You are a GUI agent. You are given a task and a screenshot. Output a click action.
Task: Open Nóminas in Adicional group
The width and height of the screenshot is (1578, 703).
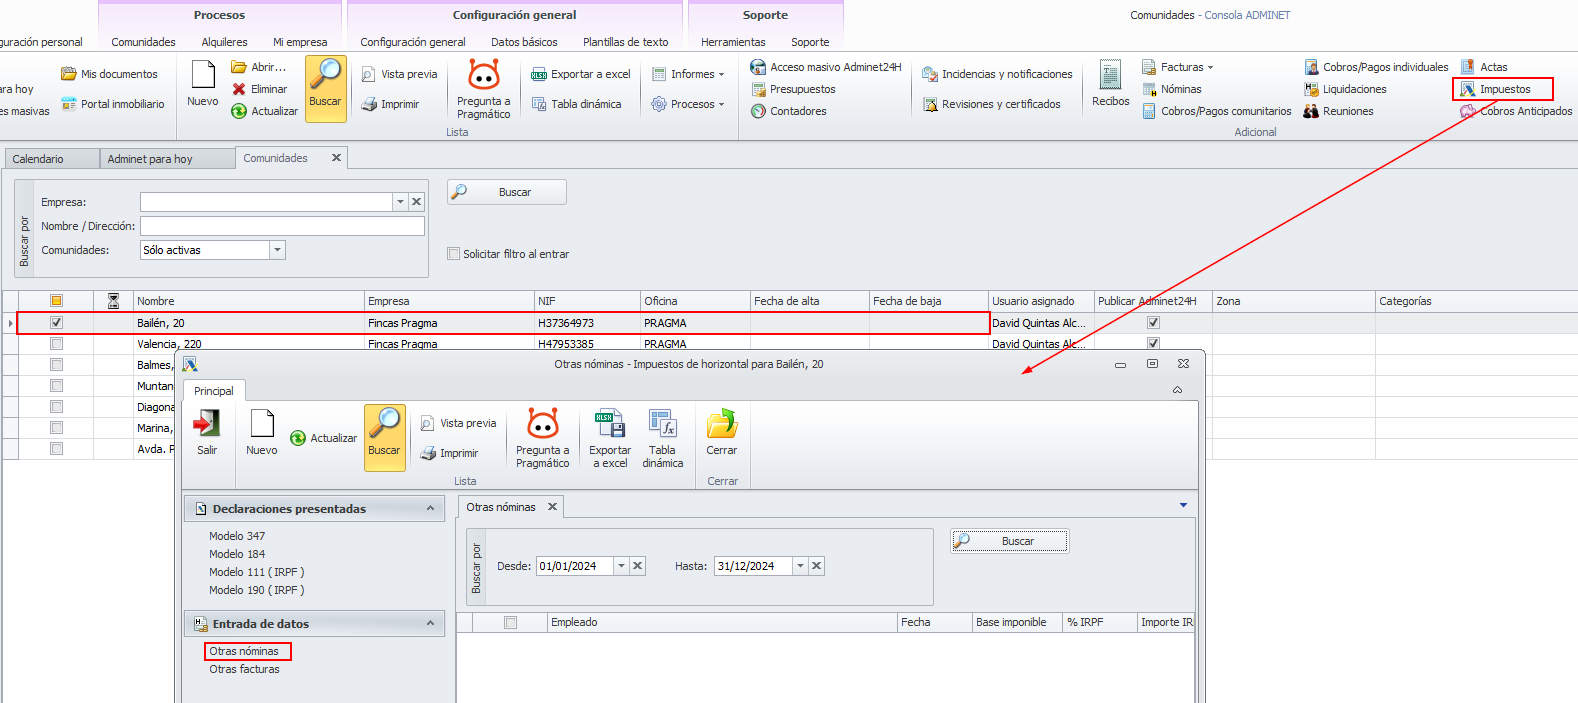1172,89
